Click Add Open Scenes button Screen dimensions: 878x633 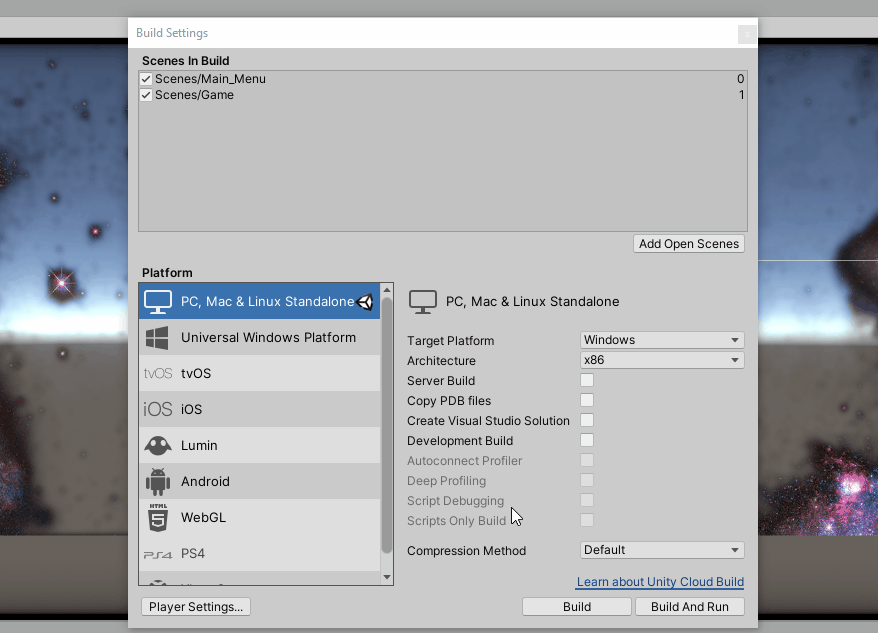pos(689,244)
